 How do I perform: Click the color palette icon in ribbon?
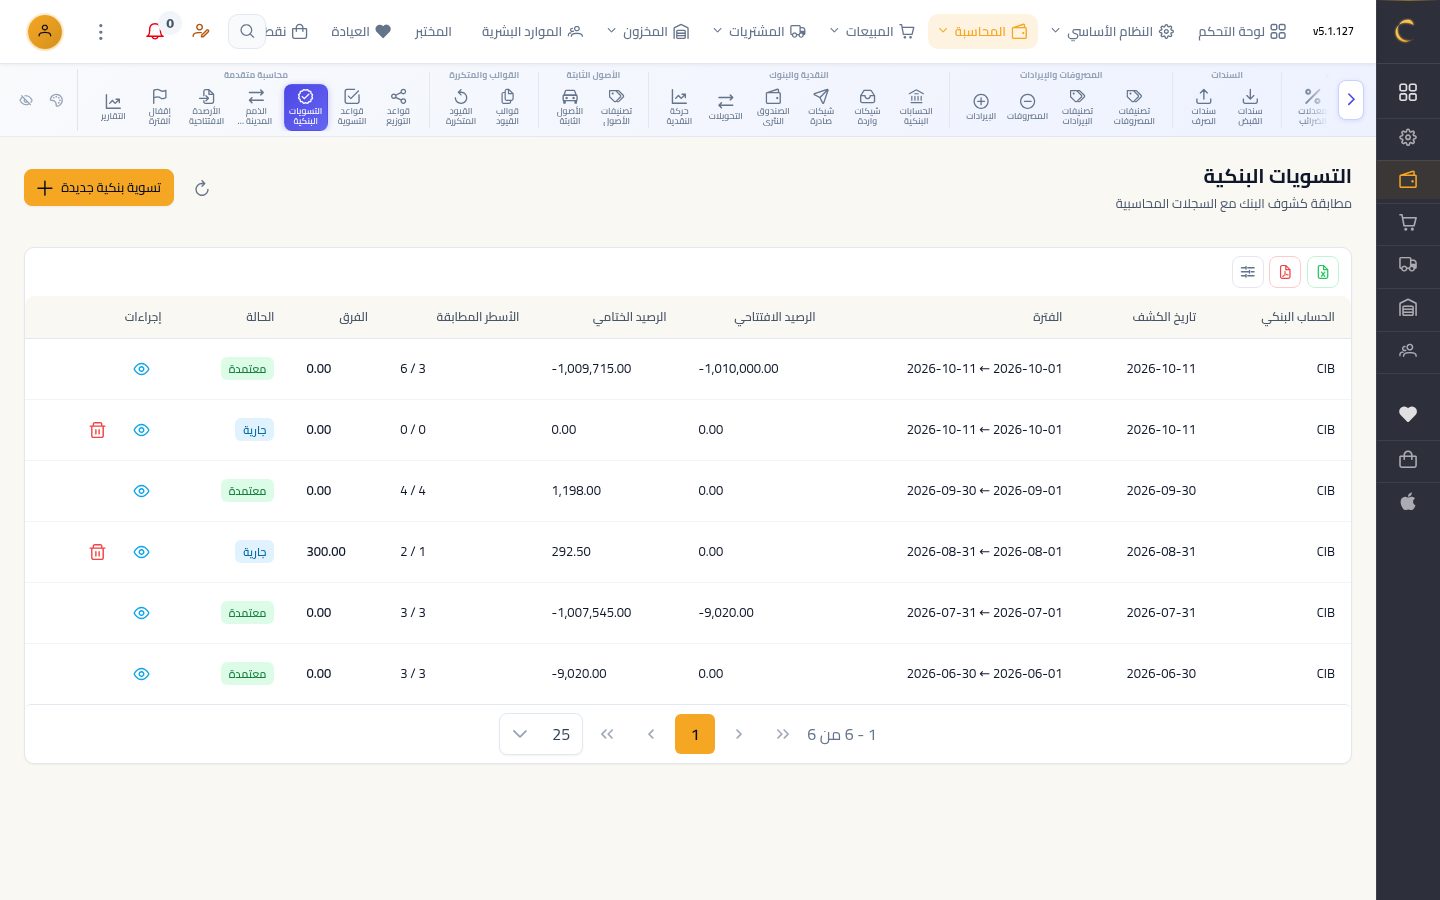tap(56, 100)
